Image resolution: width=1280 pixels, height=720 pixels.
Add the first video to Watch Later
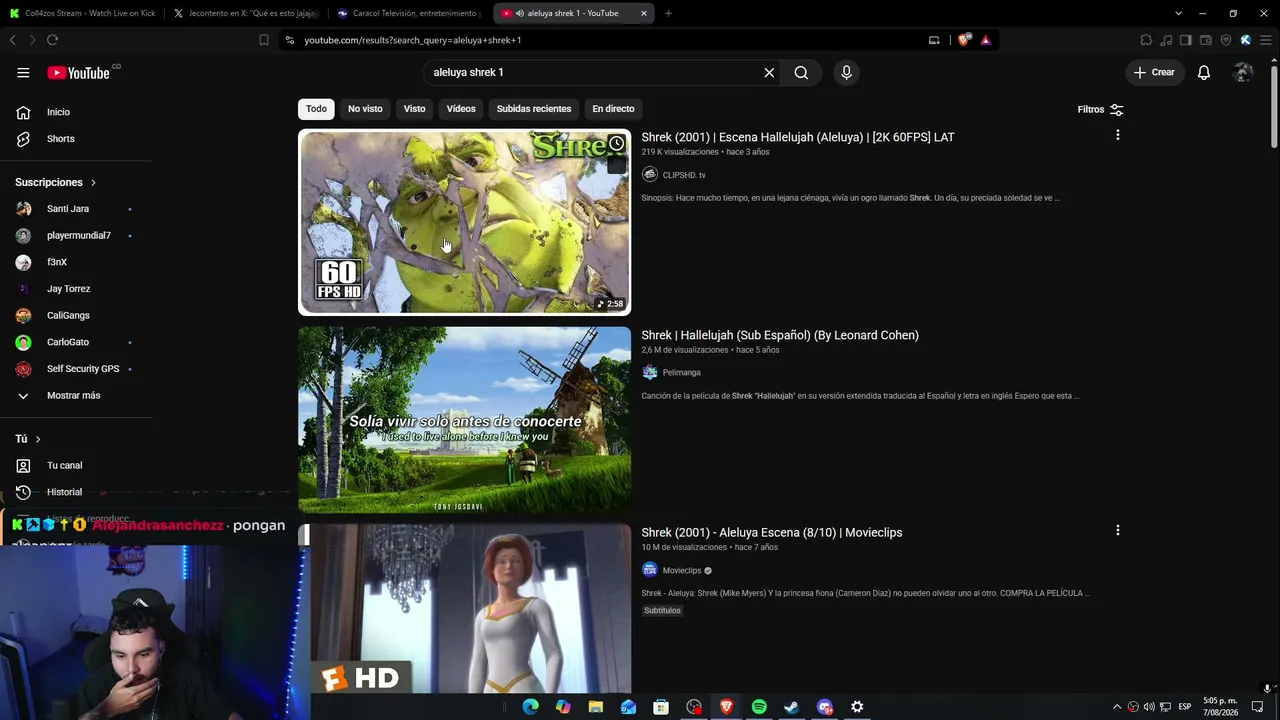(x=616, y=144)
